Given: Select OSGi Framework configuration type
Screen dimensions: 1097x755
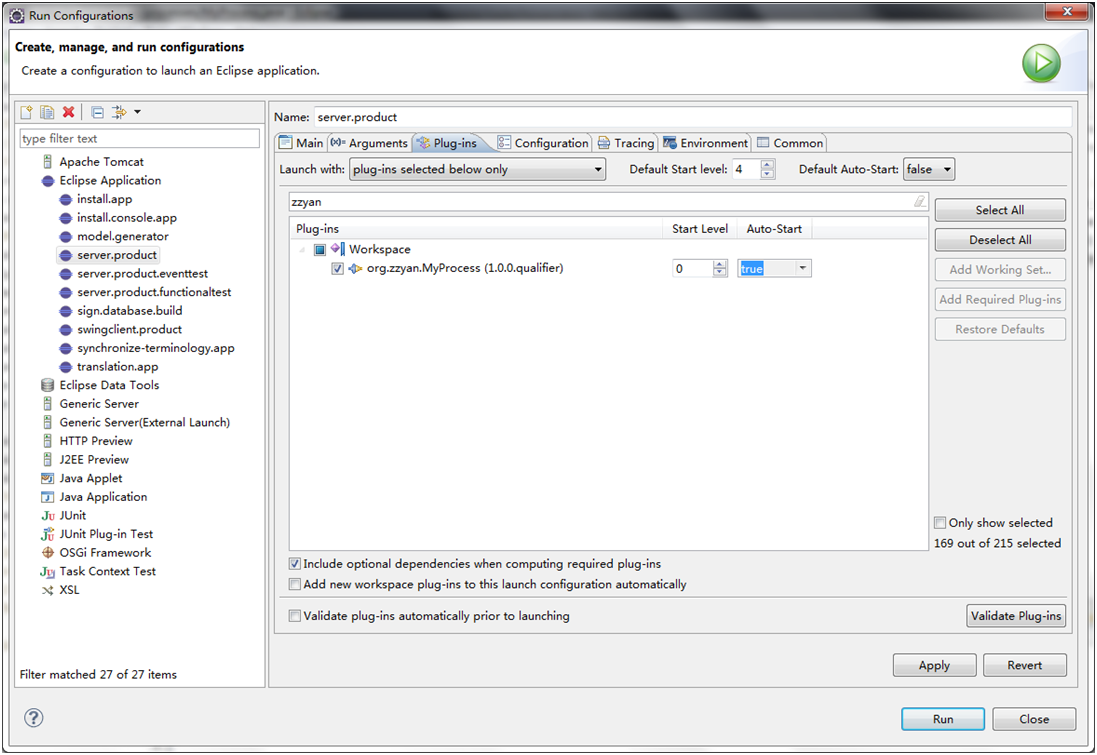Looking at the screenshot, I should tap(105, 553).
